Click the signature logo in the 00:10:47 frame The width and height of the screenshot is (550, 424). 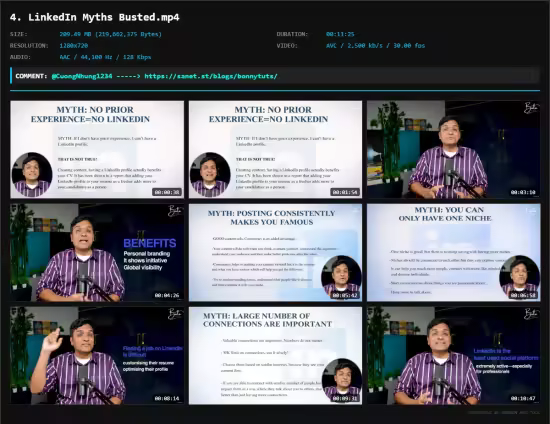point(531,314)
